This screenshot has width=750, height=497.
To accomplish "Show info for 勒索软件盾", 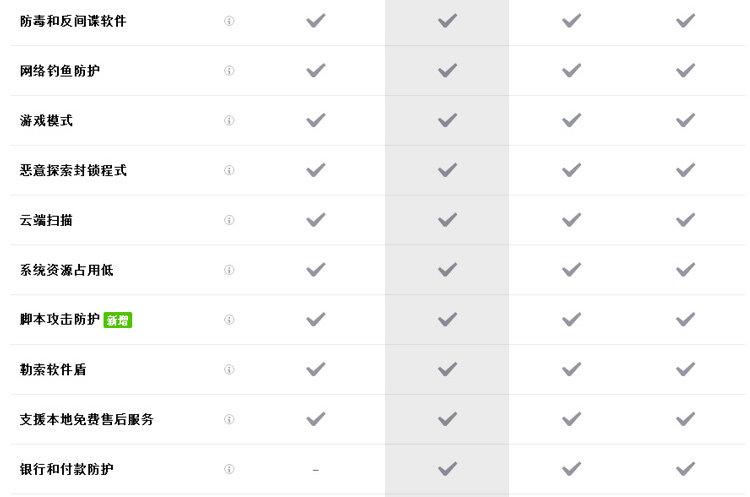I will tap(229, 369).
